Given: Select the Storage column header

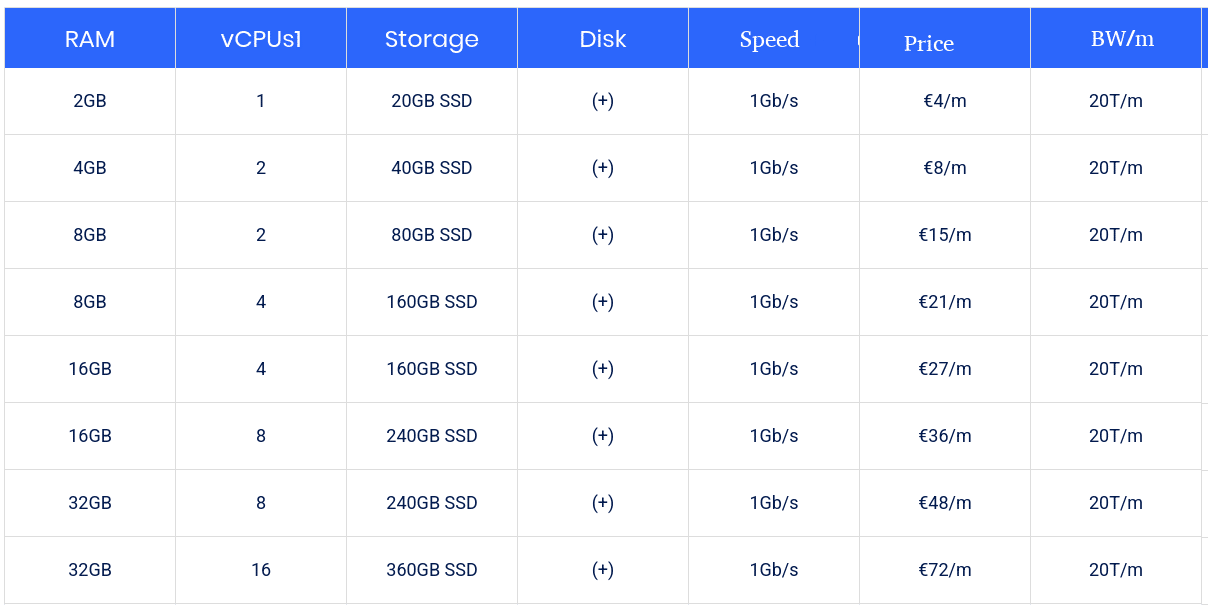Looking at the screenshot, I should tap(432, 39).
